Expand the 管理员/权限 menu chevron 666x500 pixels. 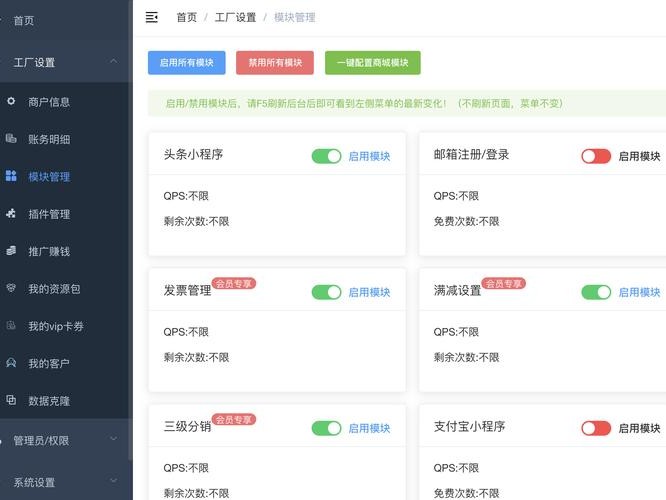click(x=113, y=439)
